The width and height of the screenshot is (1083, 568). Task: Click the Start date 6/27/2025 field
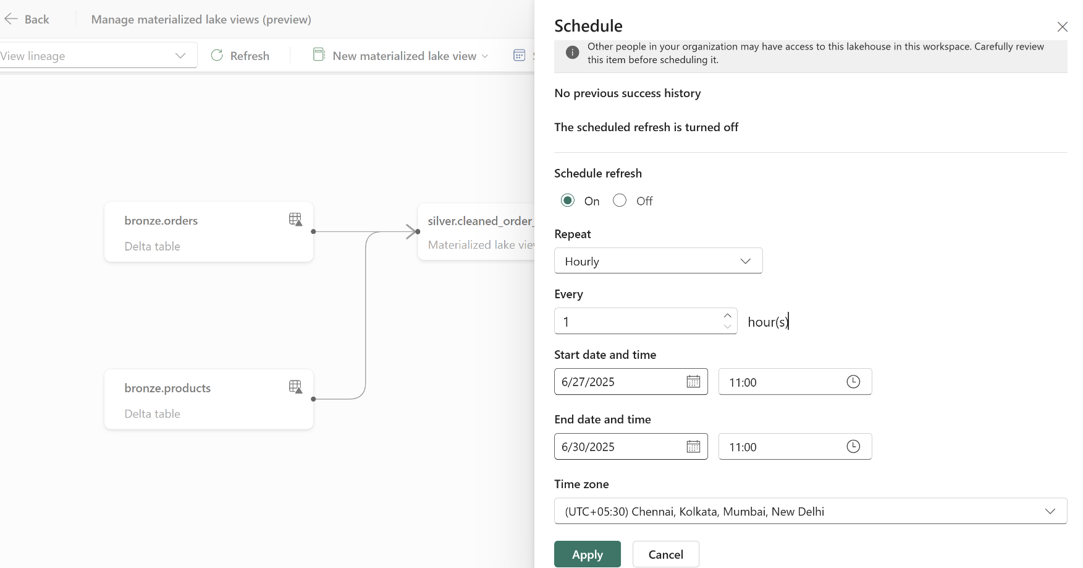(631, 381)
